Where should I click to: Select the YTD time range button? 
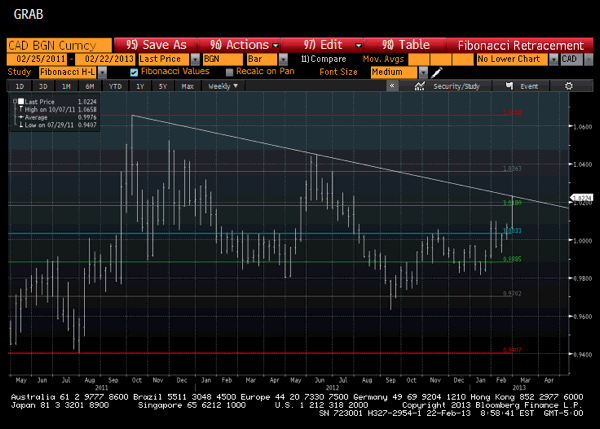115,87
